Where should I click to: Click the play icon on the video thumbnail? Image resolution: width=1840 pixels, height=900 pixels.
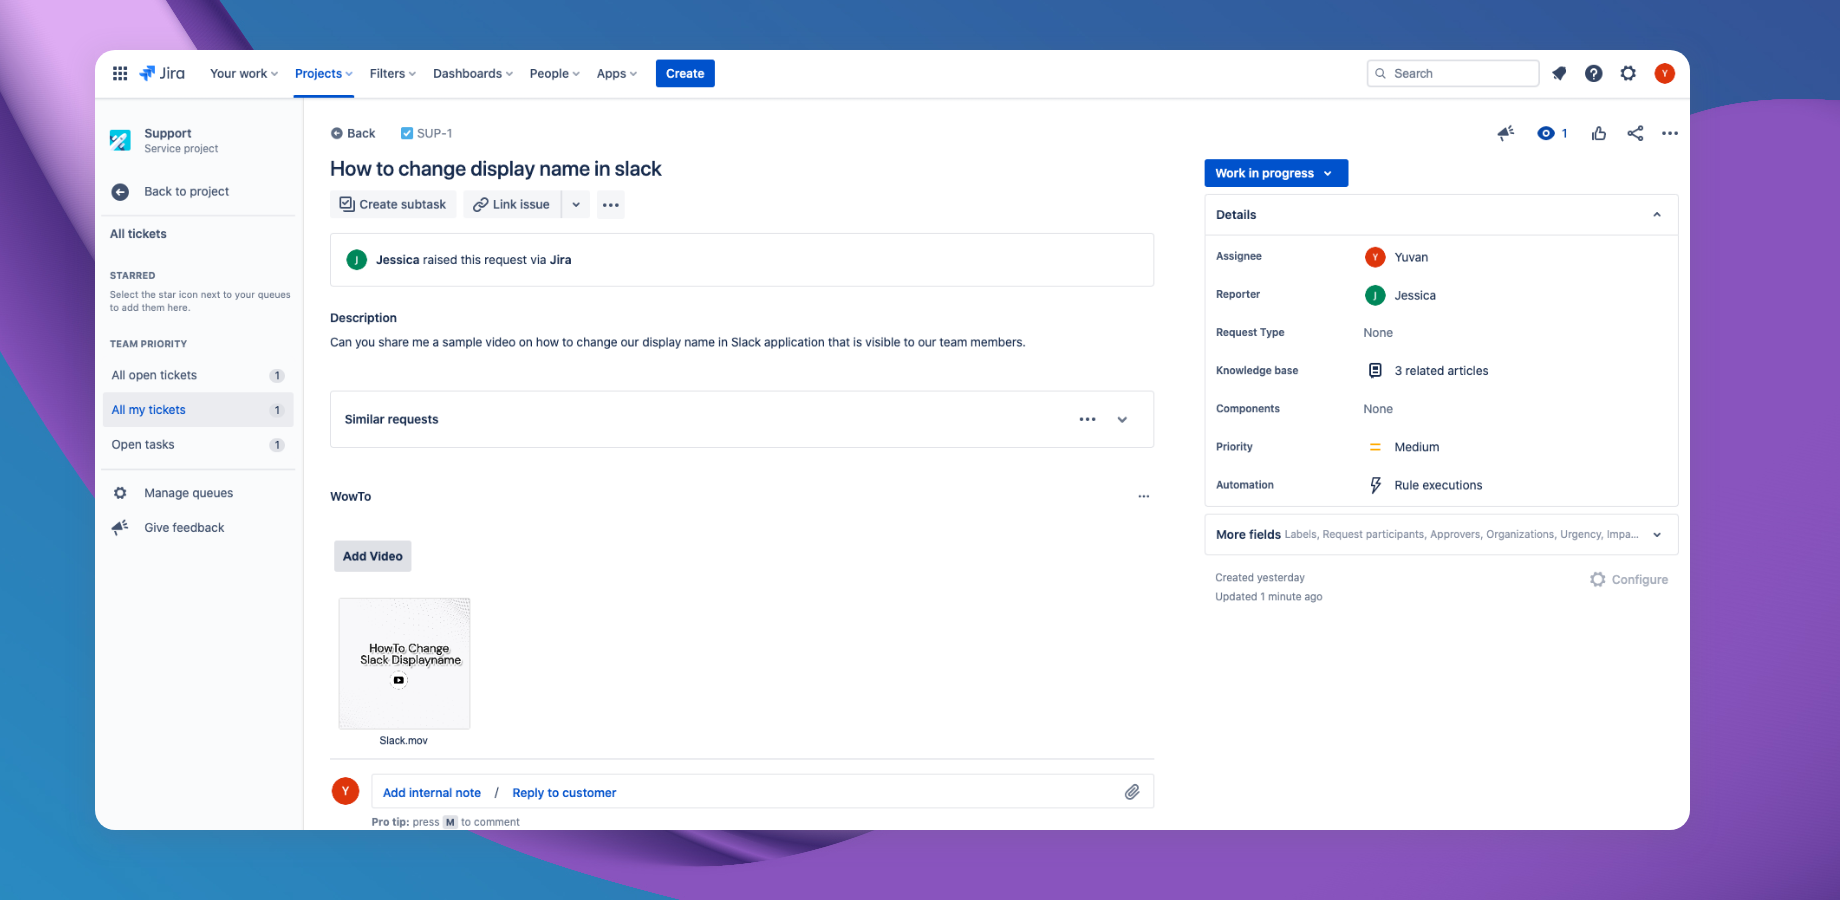pyautogui.click(x=399, y=680)
